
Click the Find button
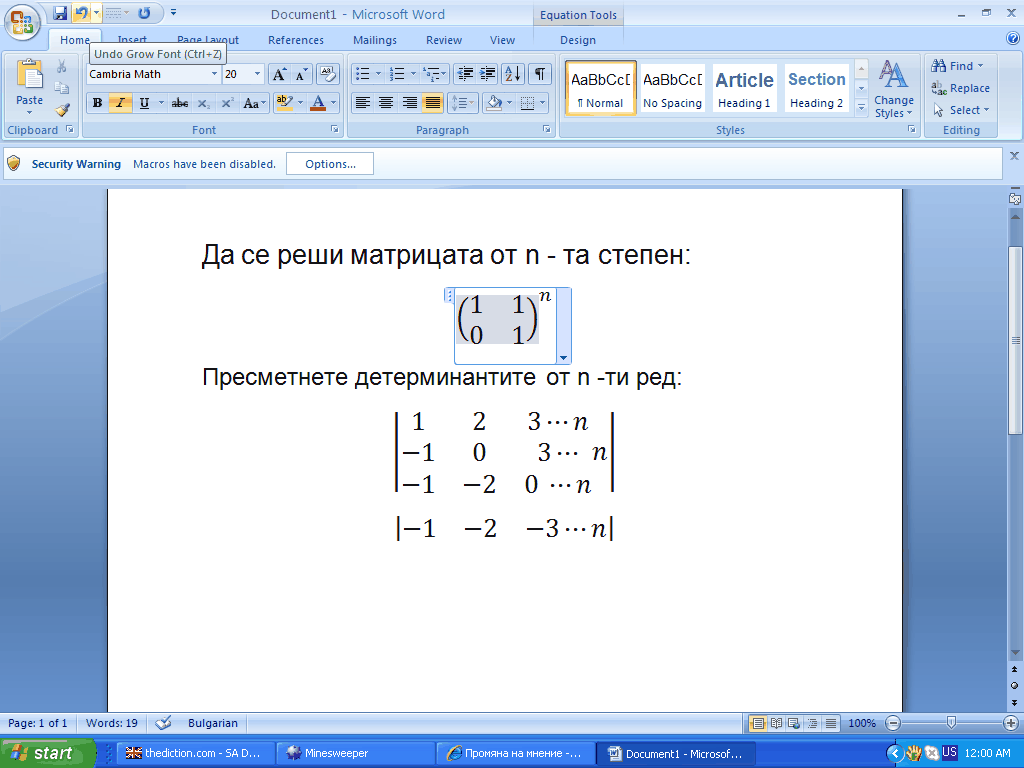(957, 66)
